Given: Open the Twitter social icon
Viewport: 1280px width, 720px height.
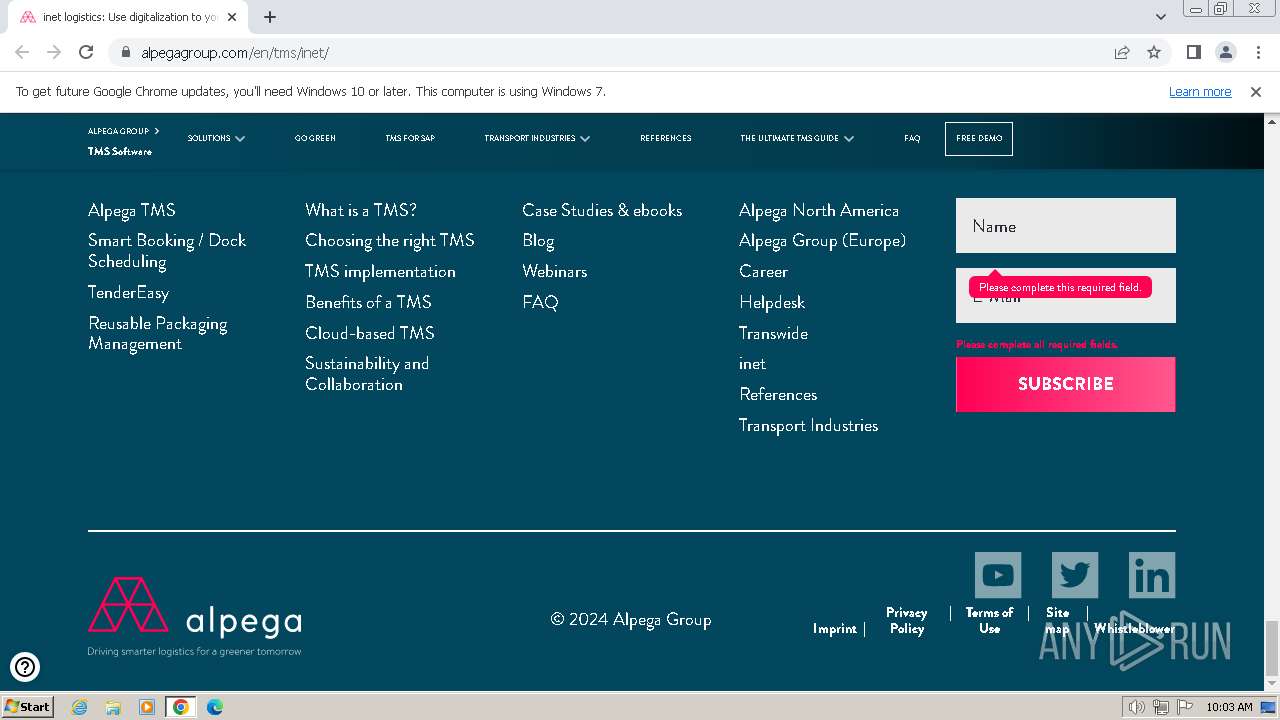Looking at the screenshot, I should 1075,575.
